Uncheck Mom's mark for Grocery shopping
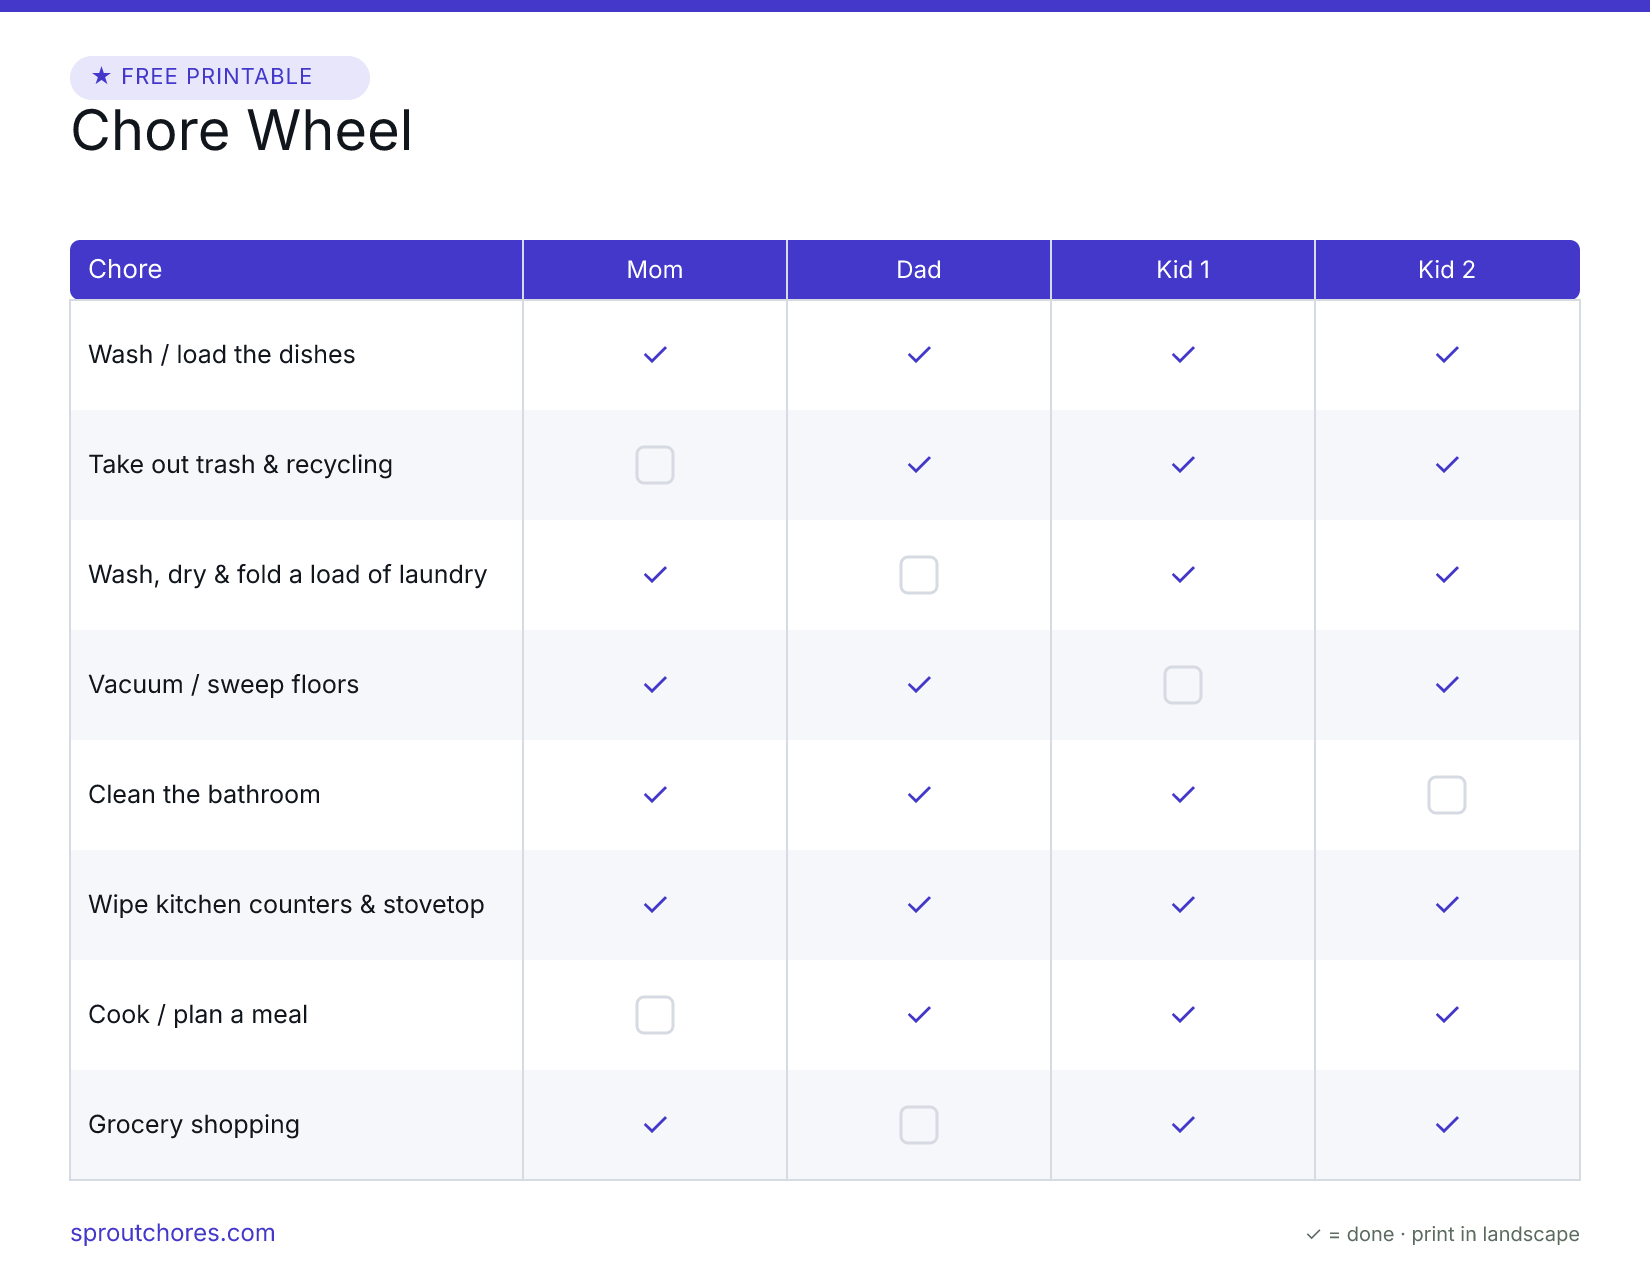The width and height of the screenshot is (1650, 1275). 655,1125
